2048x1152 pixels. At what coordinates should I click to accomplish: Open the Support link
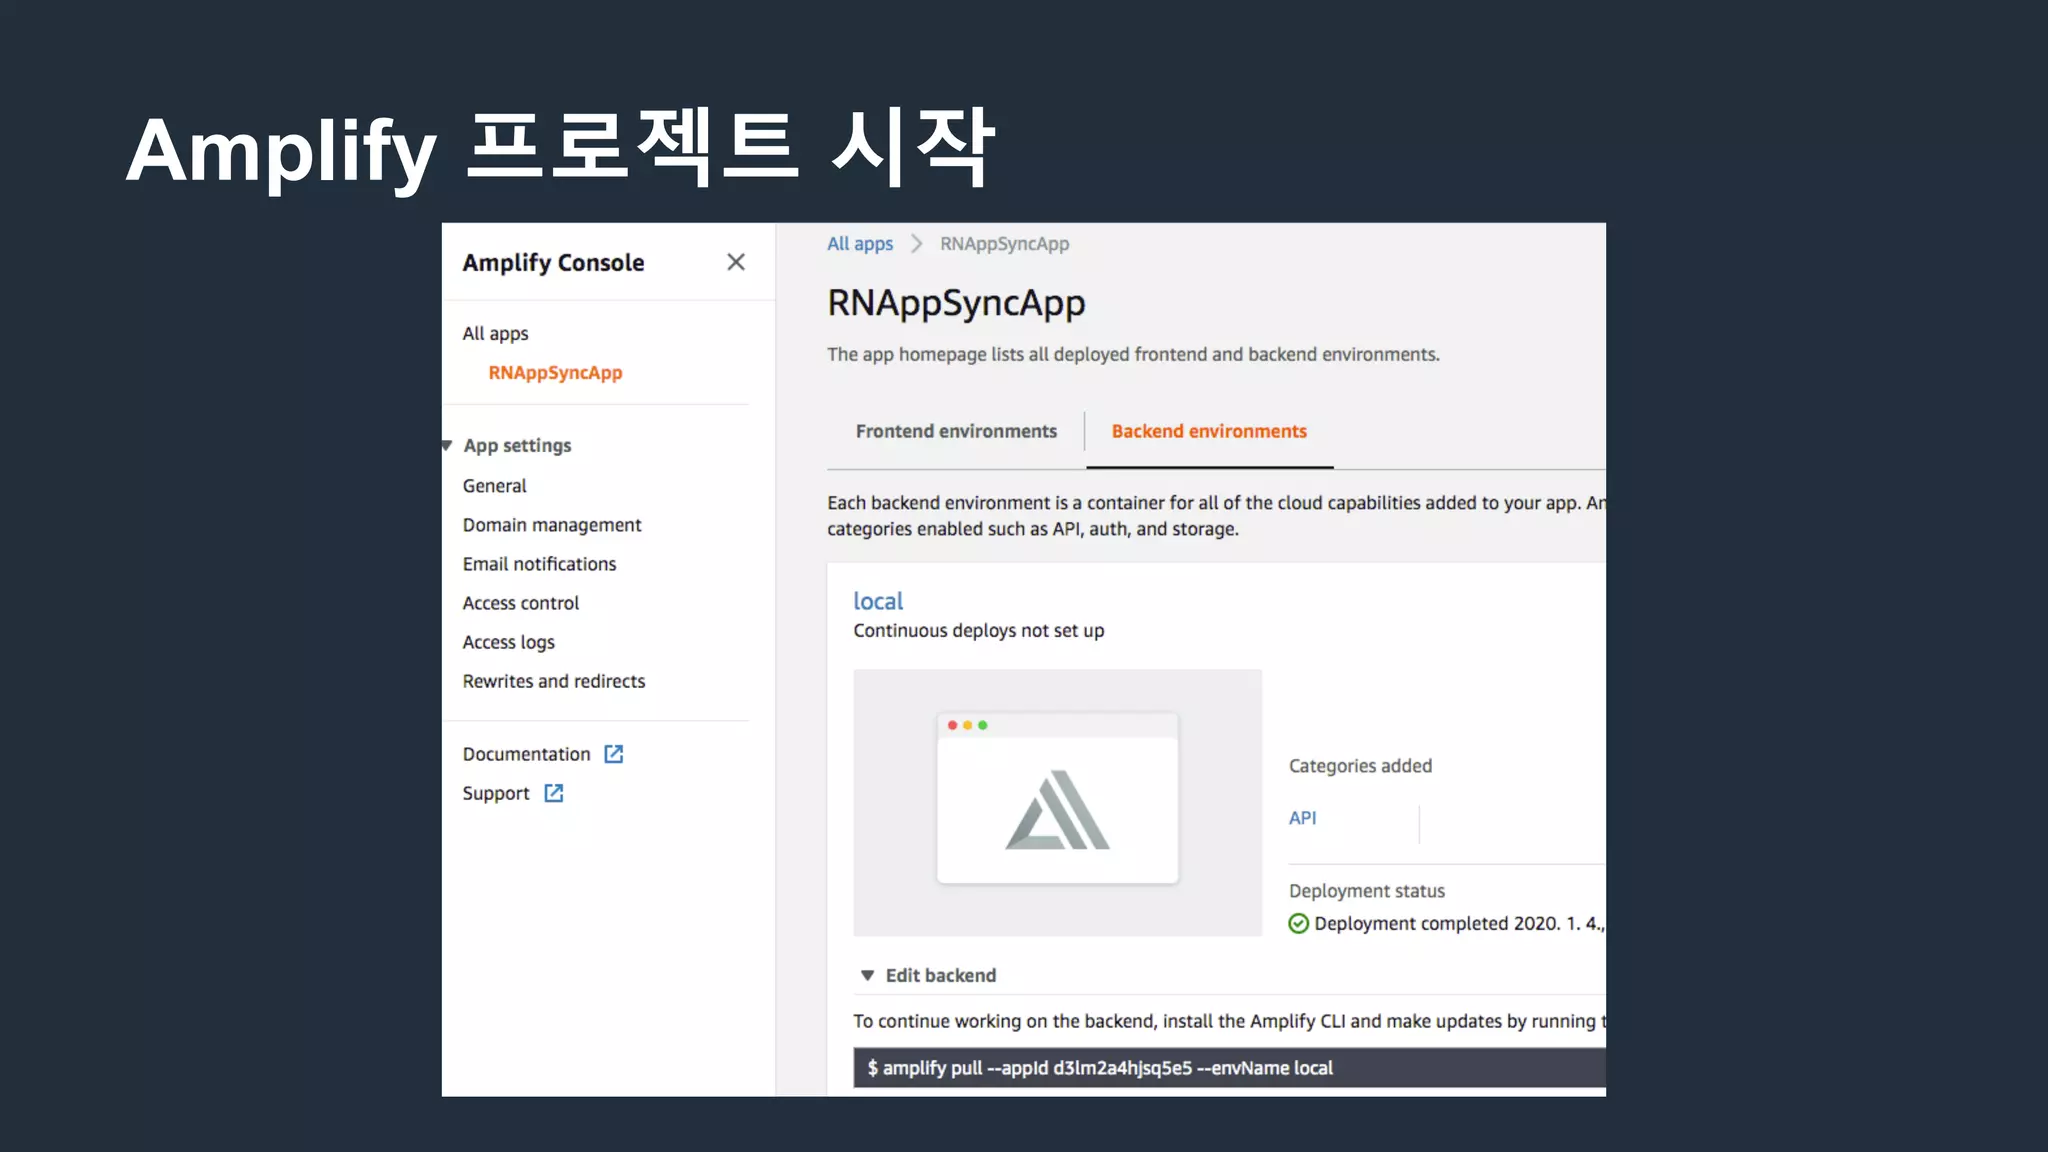pos(496,793)
